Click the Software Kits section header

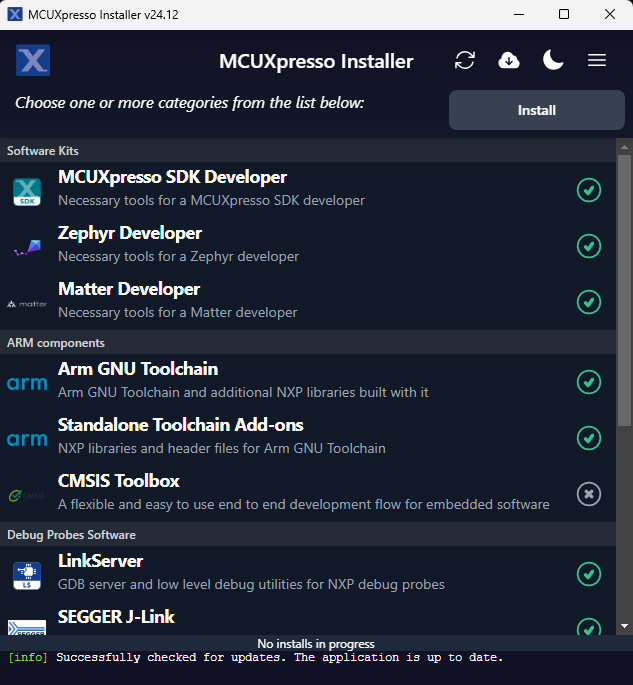(308, 151)
